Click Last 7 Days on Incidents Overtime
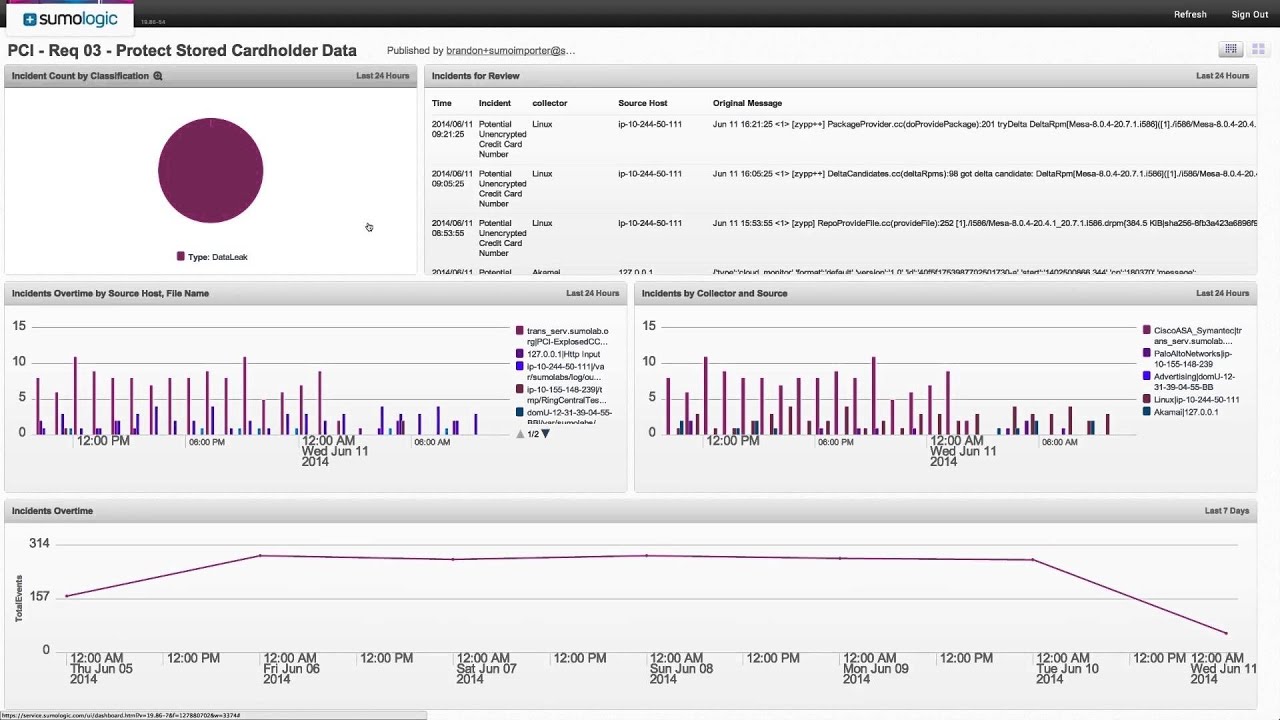This screenshot has height=720, width=1280. [1227, 511]
